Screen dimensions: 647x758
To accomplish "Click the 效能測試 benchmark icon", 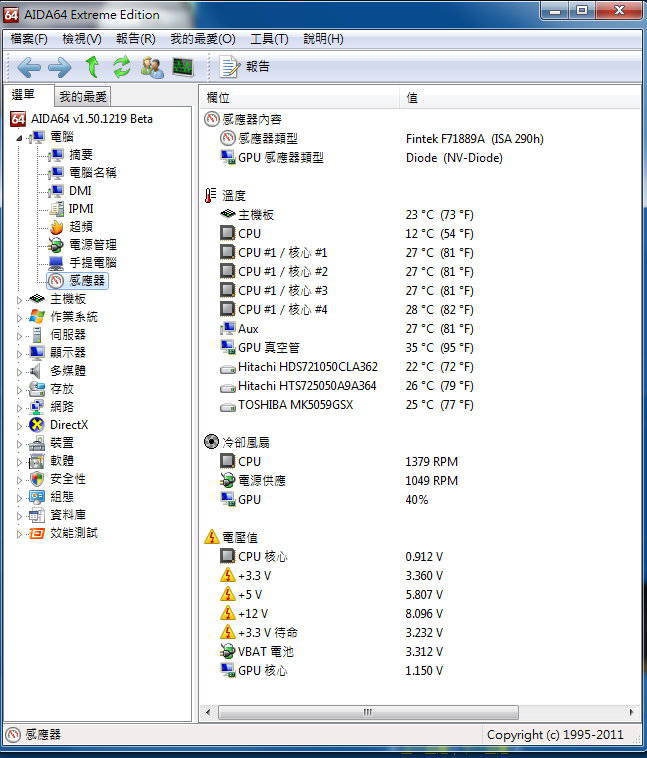I will (37, 534).
